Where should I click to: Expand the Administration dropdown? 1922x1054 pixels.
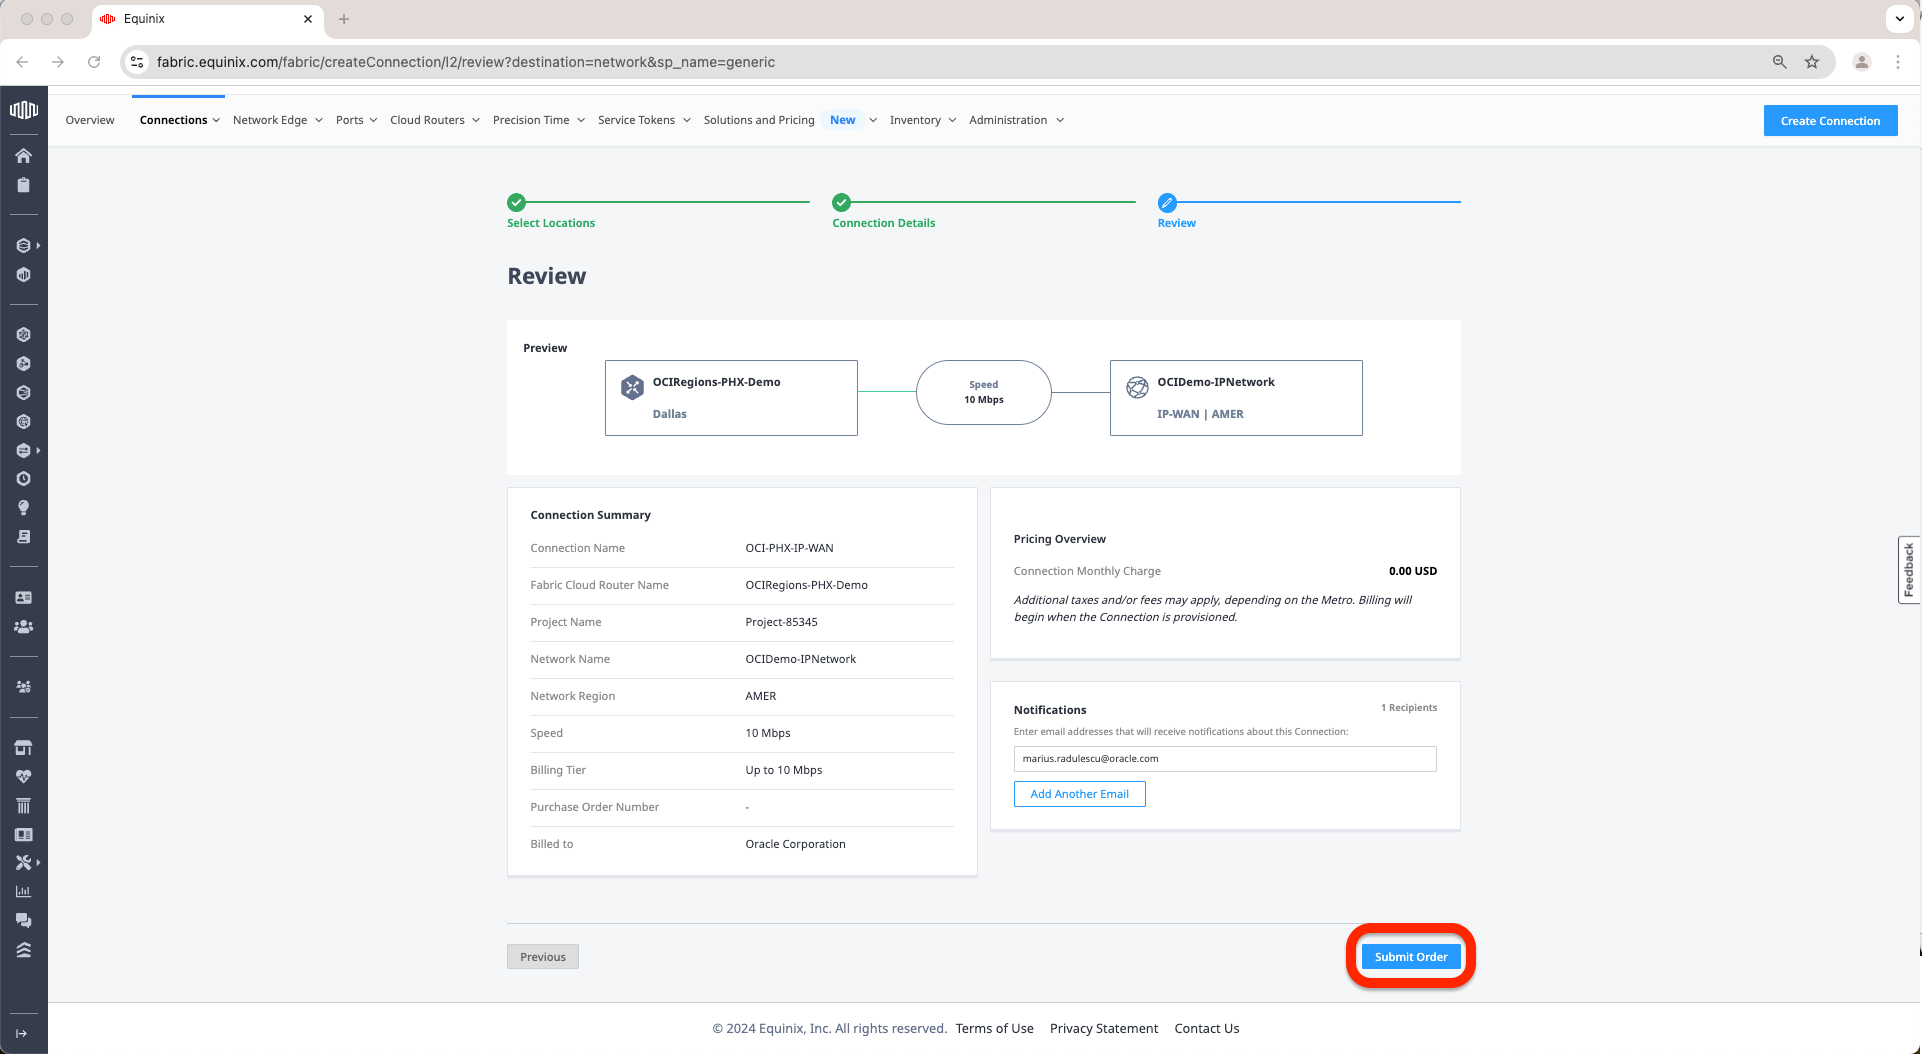pos(1015,120)
